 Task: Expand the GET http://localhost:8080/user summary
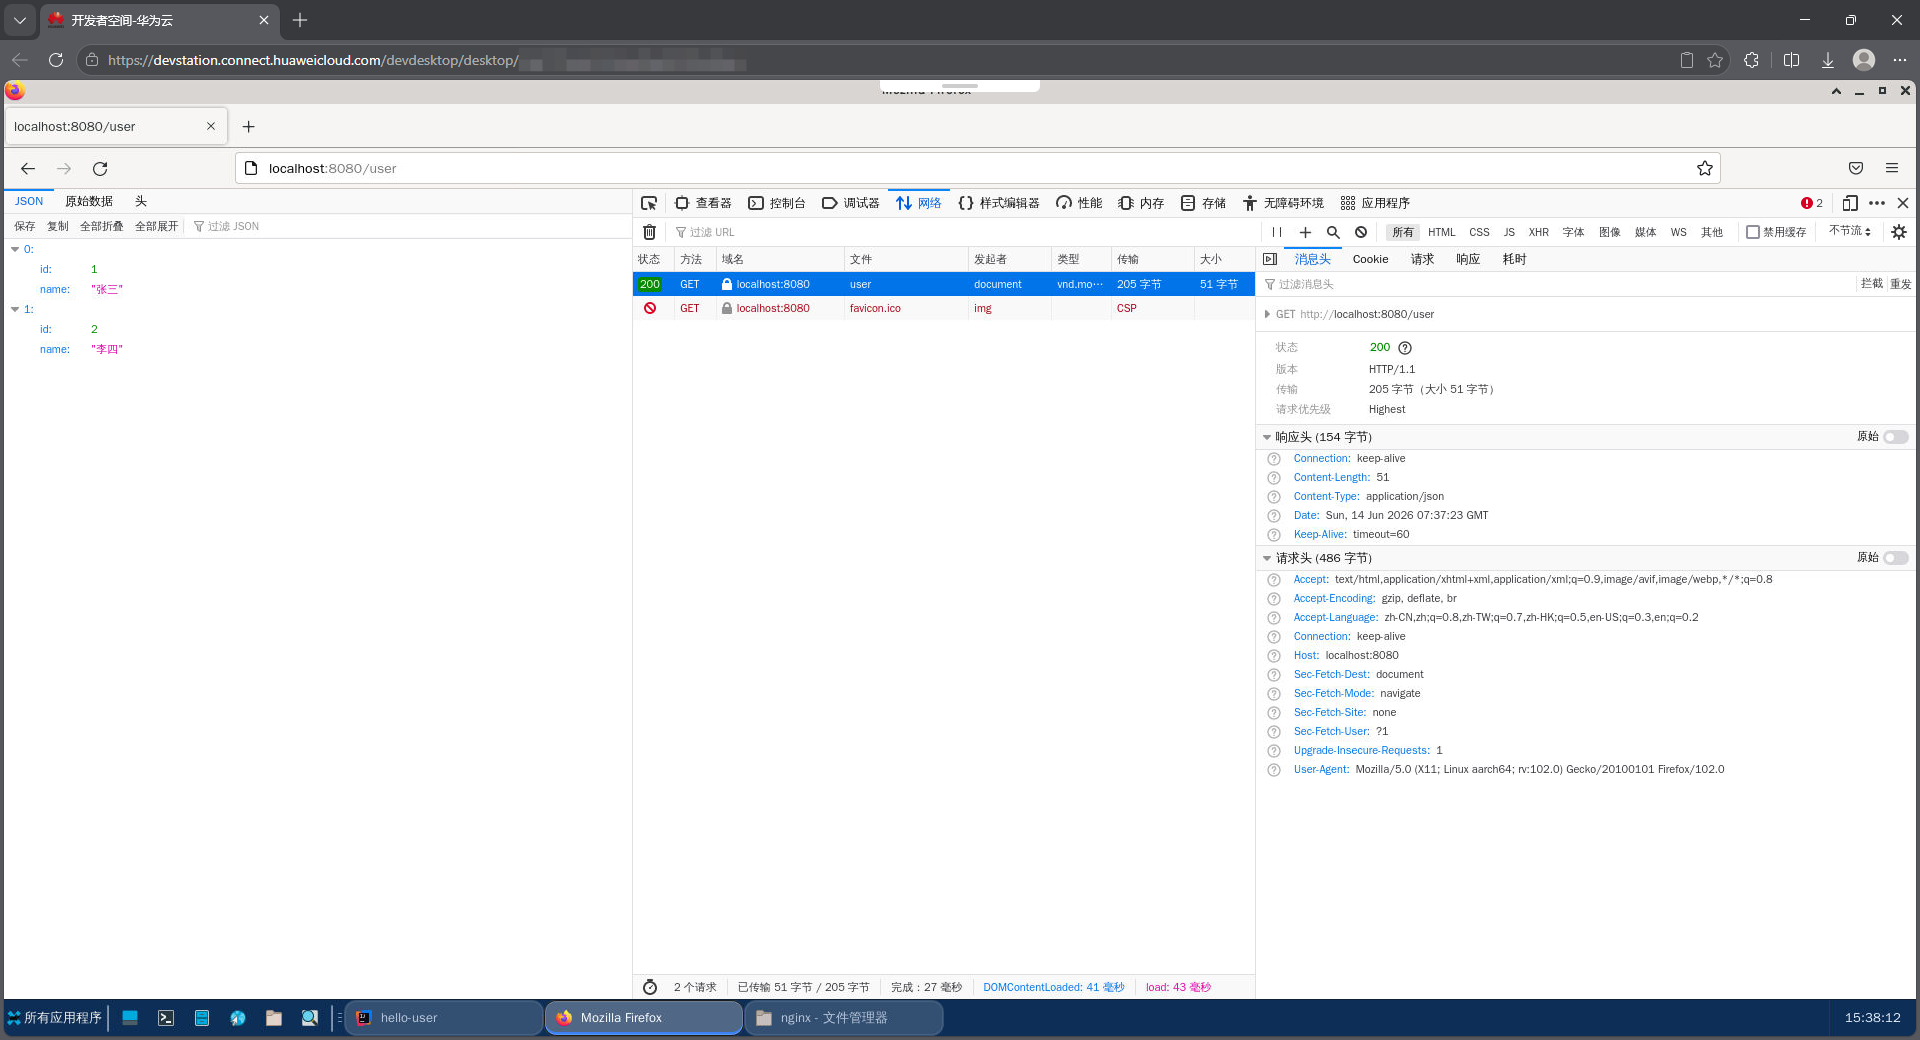[x=1267, y=314]
